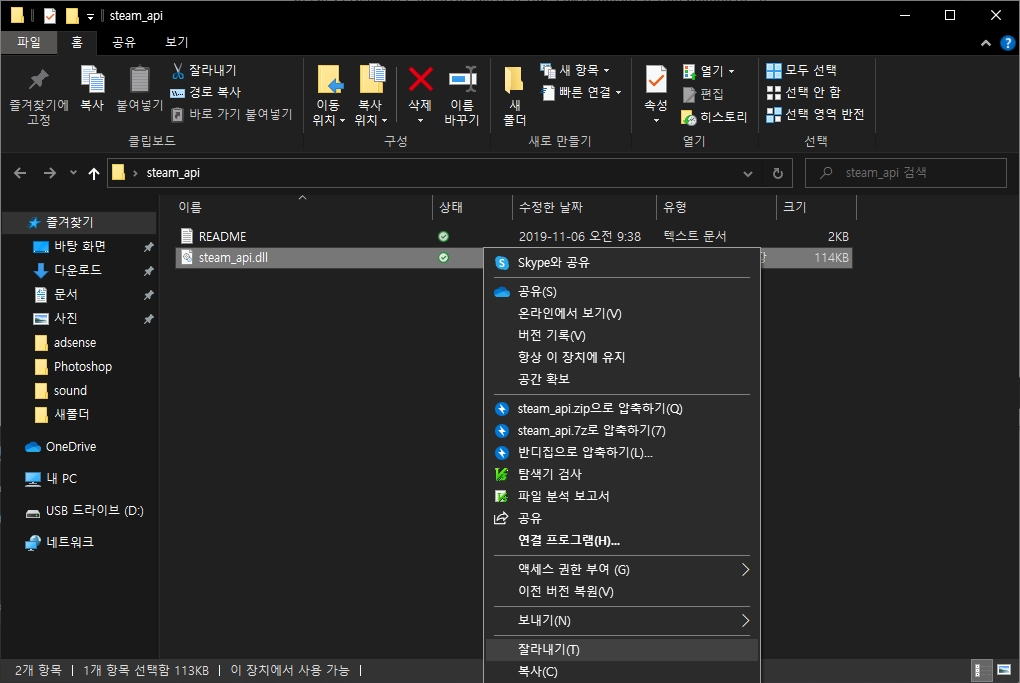Click Cut (잘라내기) in the ribbon

click(x=204, y=70)
